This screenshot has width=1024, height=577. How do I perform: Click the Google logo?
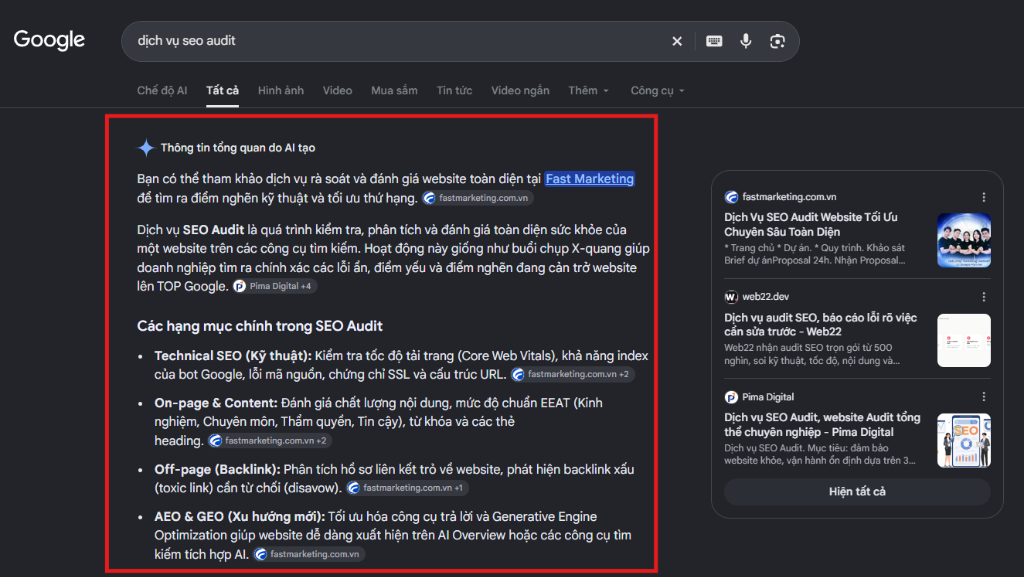pyautogui.click(x=49, y=40)
